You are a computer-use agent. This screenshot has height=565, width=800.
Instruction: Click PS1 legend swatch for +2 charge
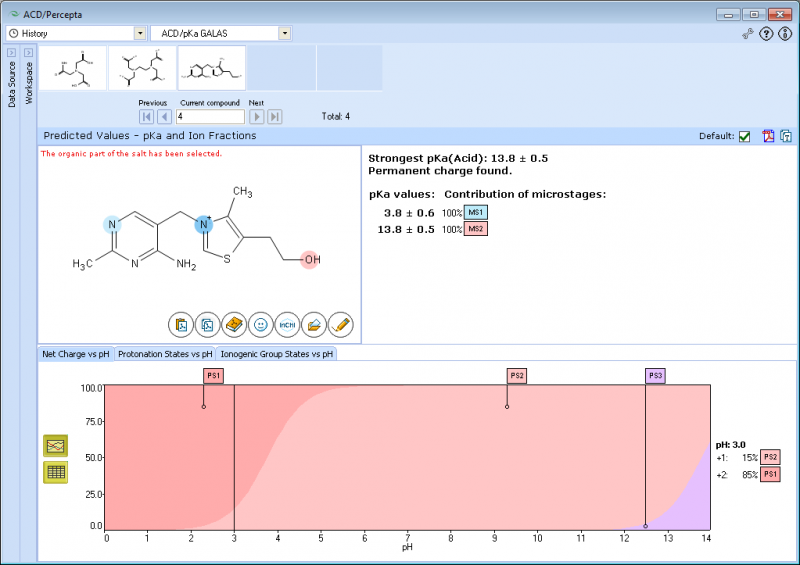[x=770, y=474]
